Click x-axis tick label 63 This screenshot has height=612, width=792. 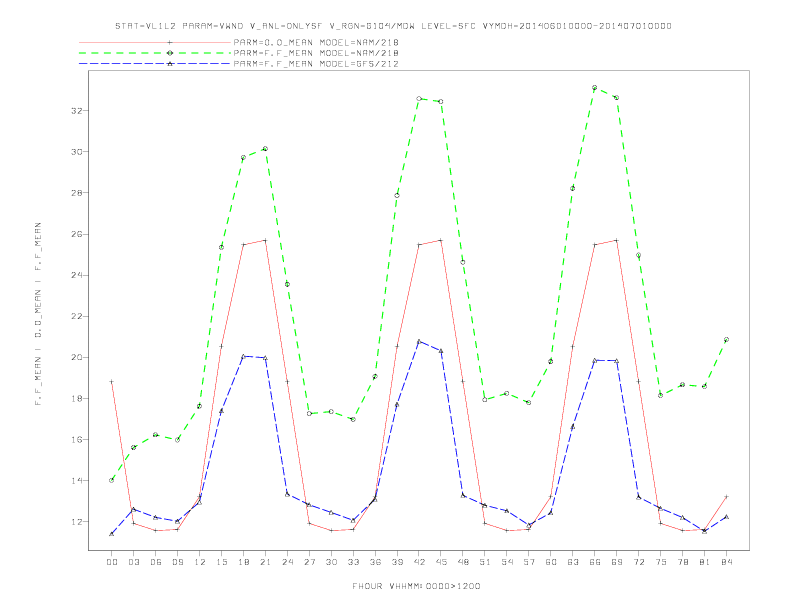[573, 562]
